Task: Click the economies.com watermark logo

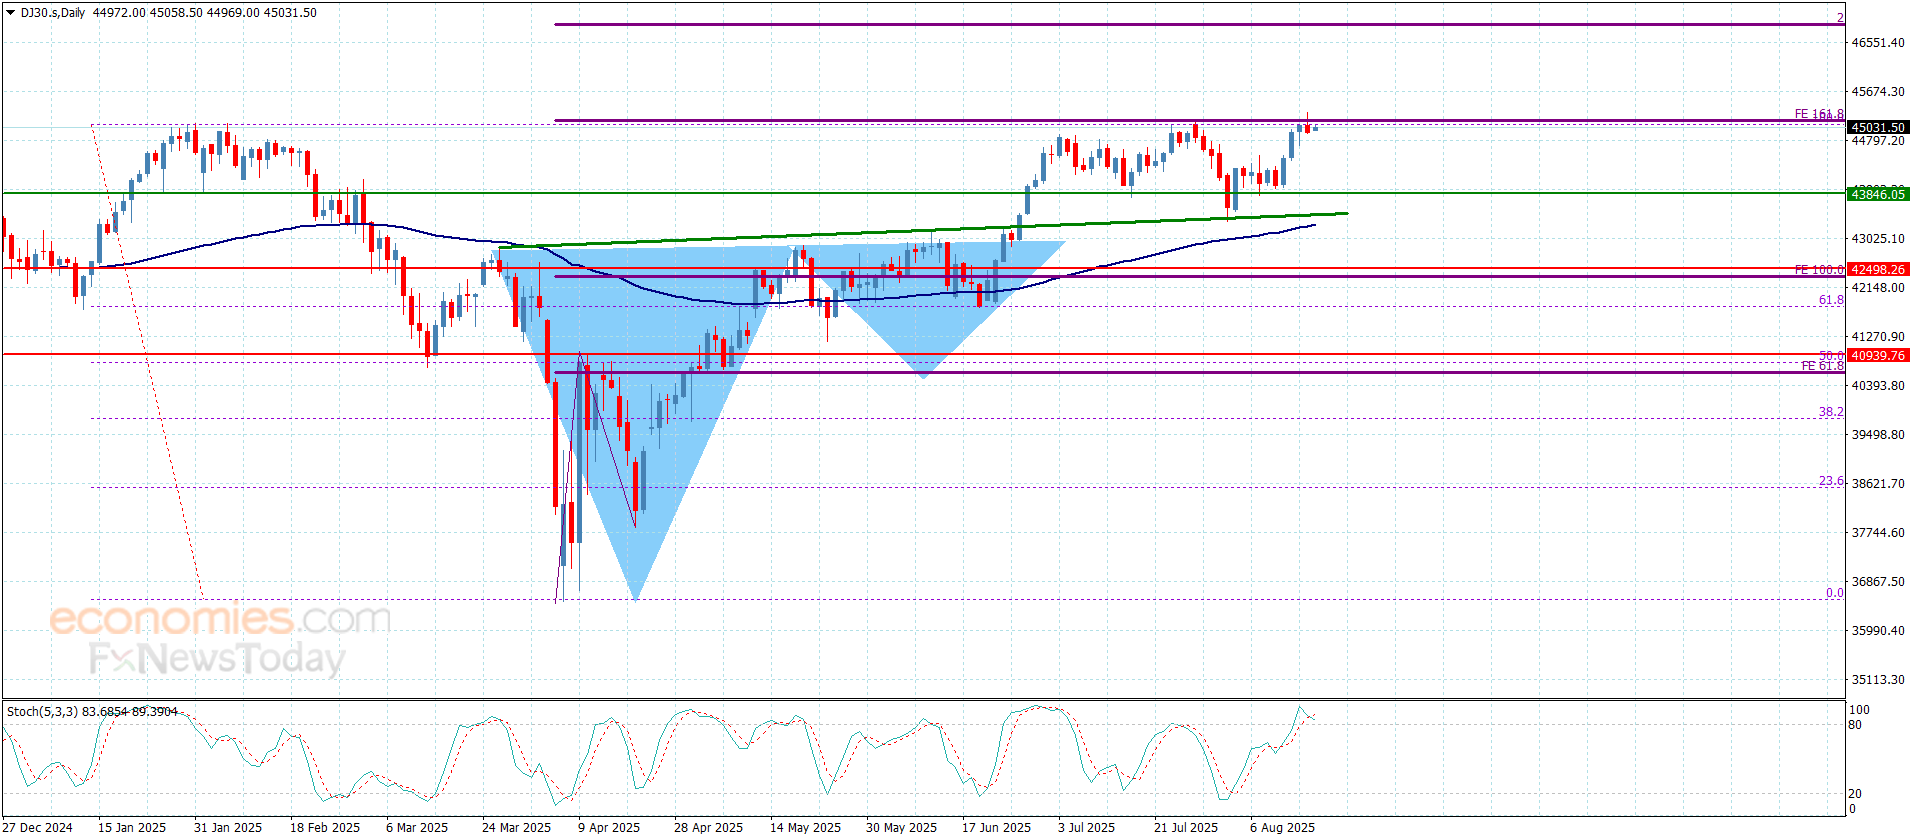Action: [x=220, y=619]
